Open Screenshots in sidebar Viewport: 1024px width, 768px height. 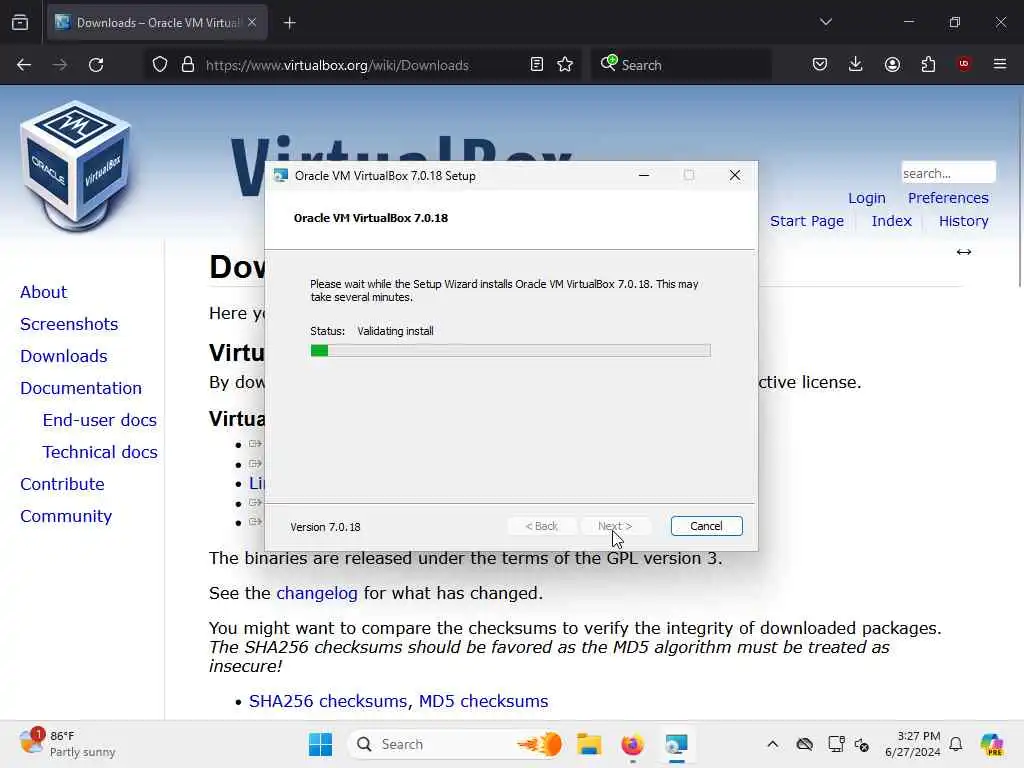tap(69, 324)
